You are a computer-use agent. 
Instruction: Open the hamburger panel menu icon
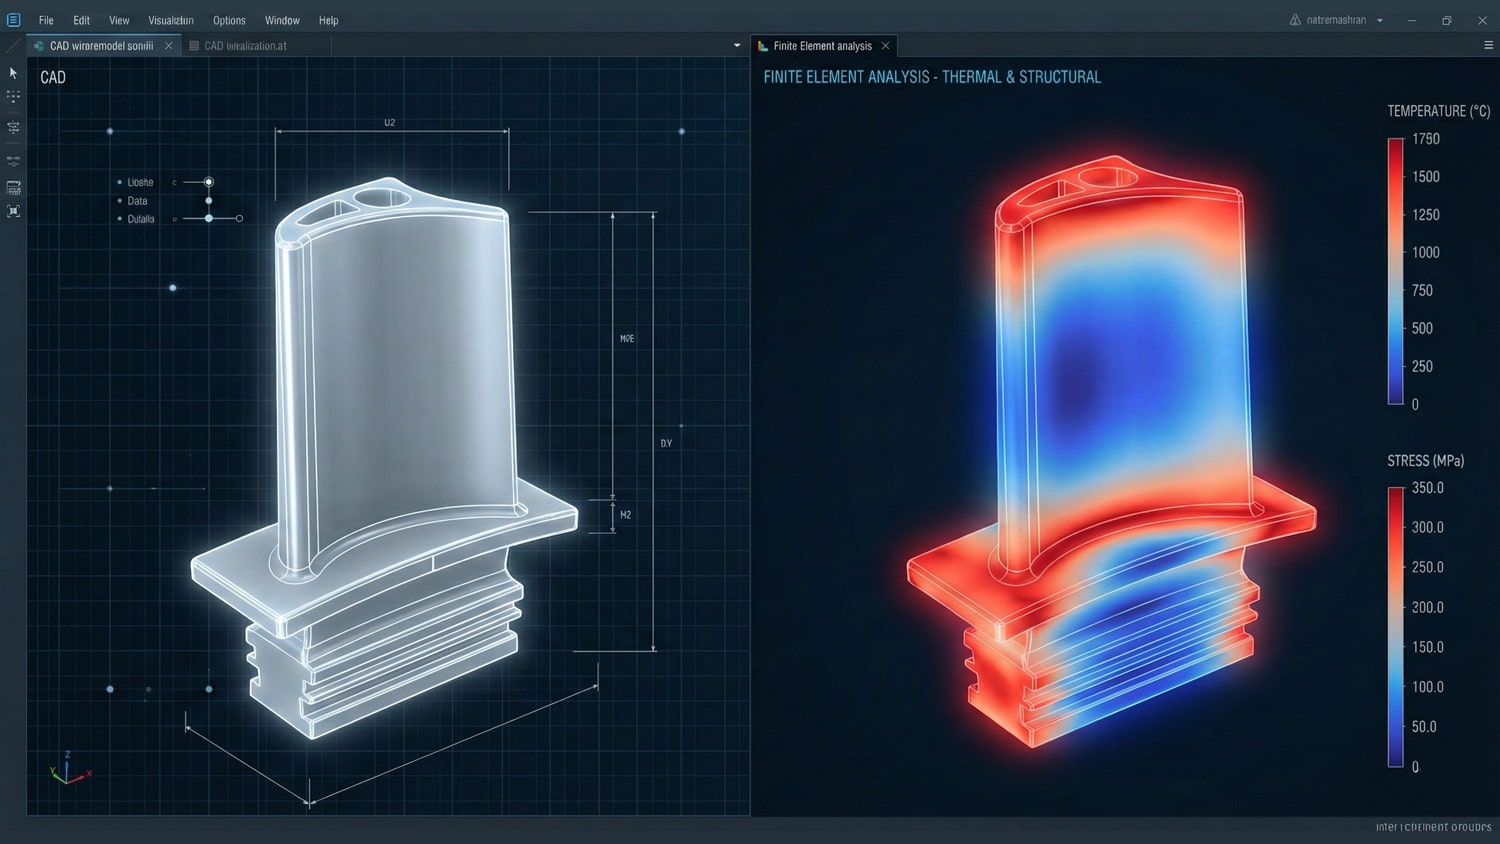tap(1488, 46)
